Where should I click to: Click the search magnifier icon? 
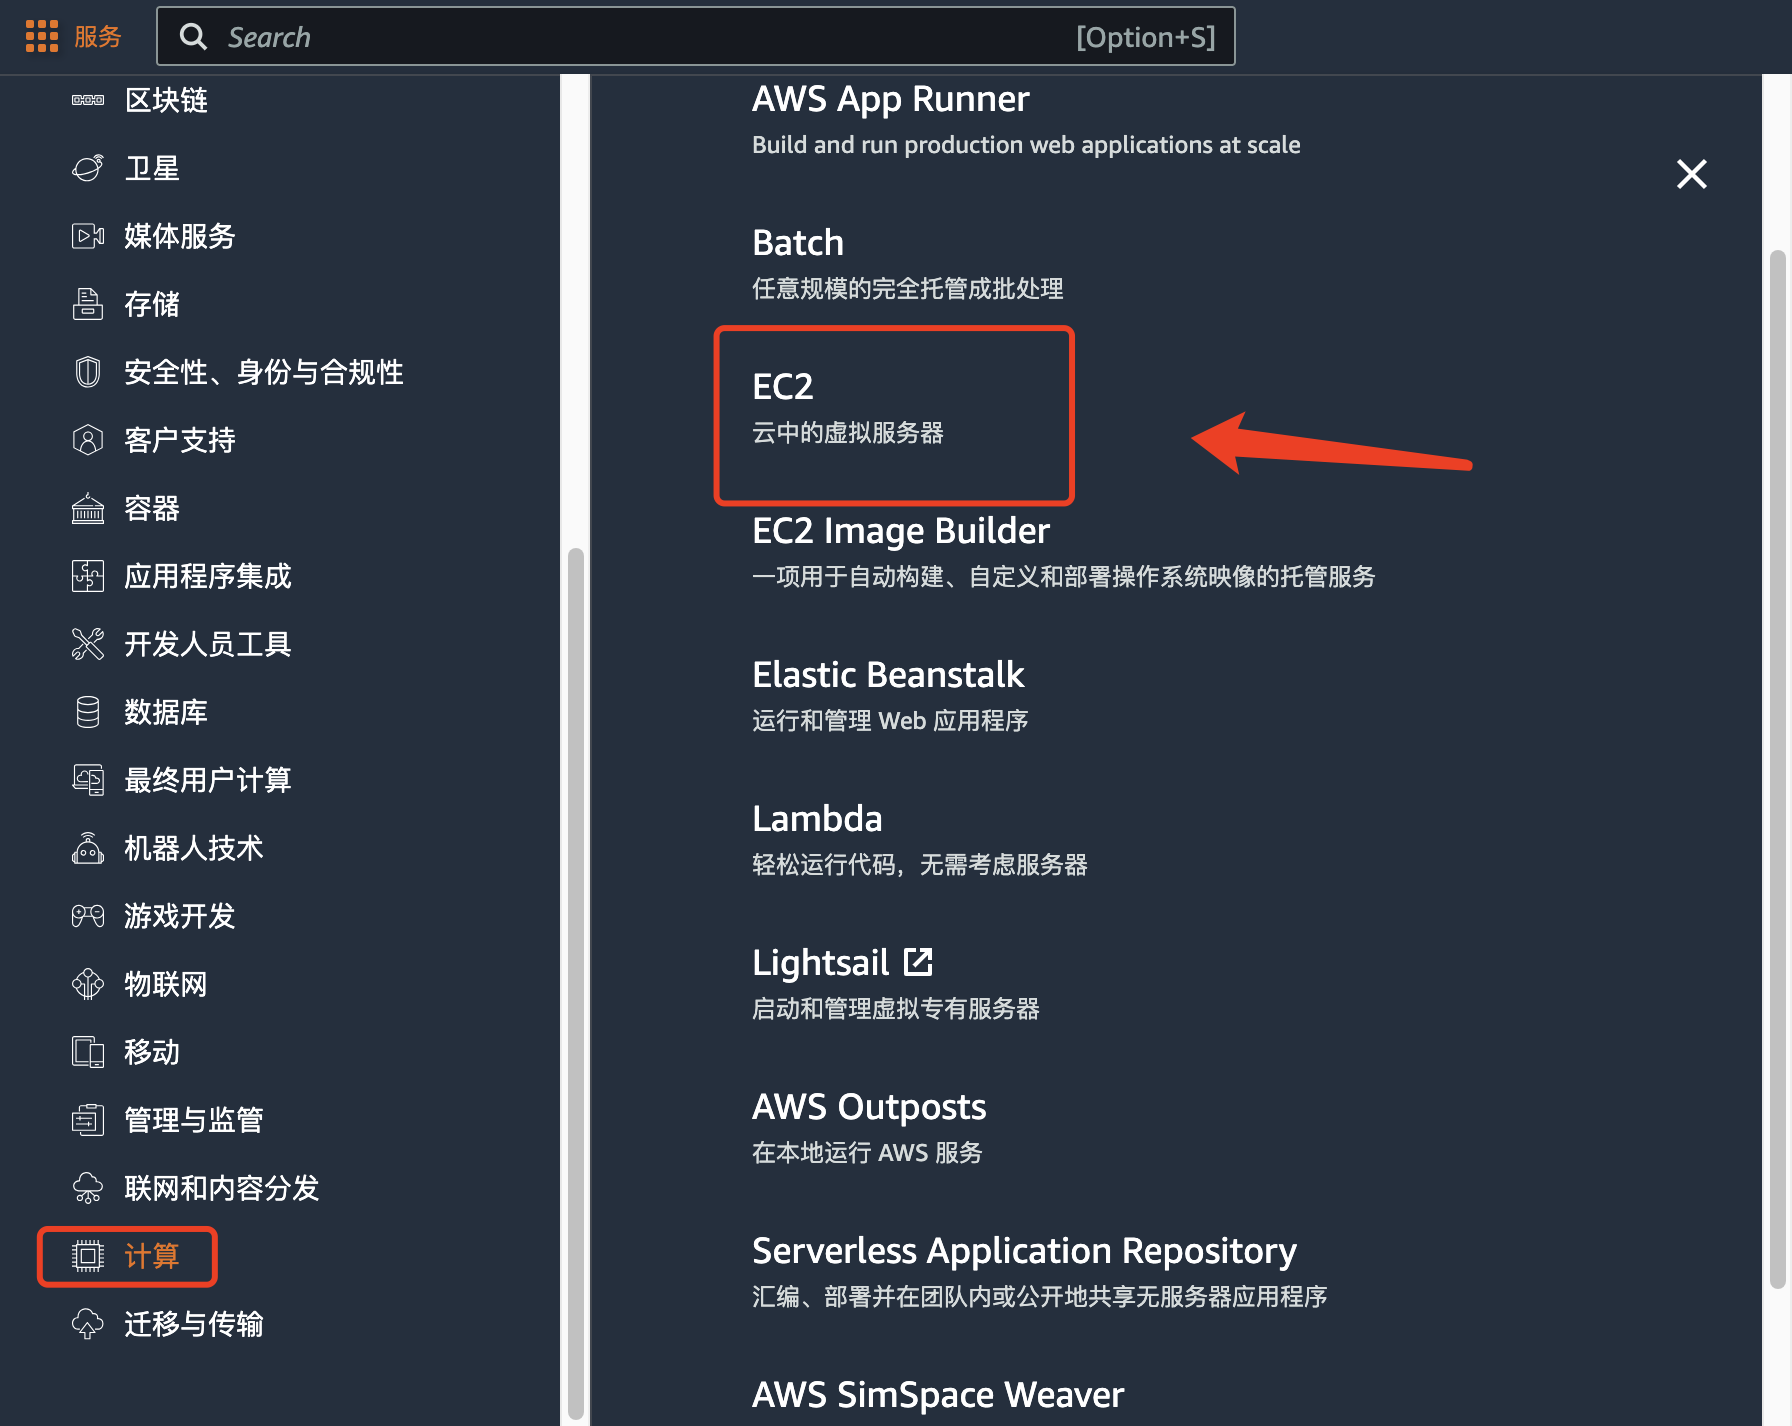[193, 37]
